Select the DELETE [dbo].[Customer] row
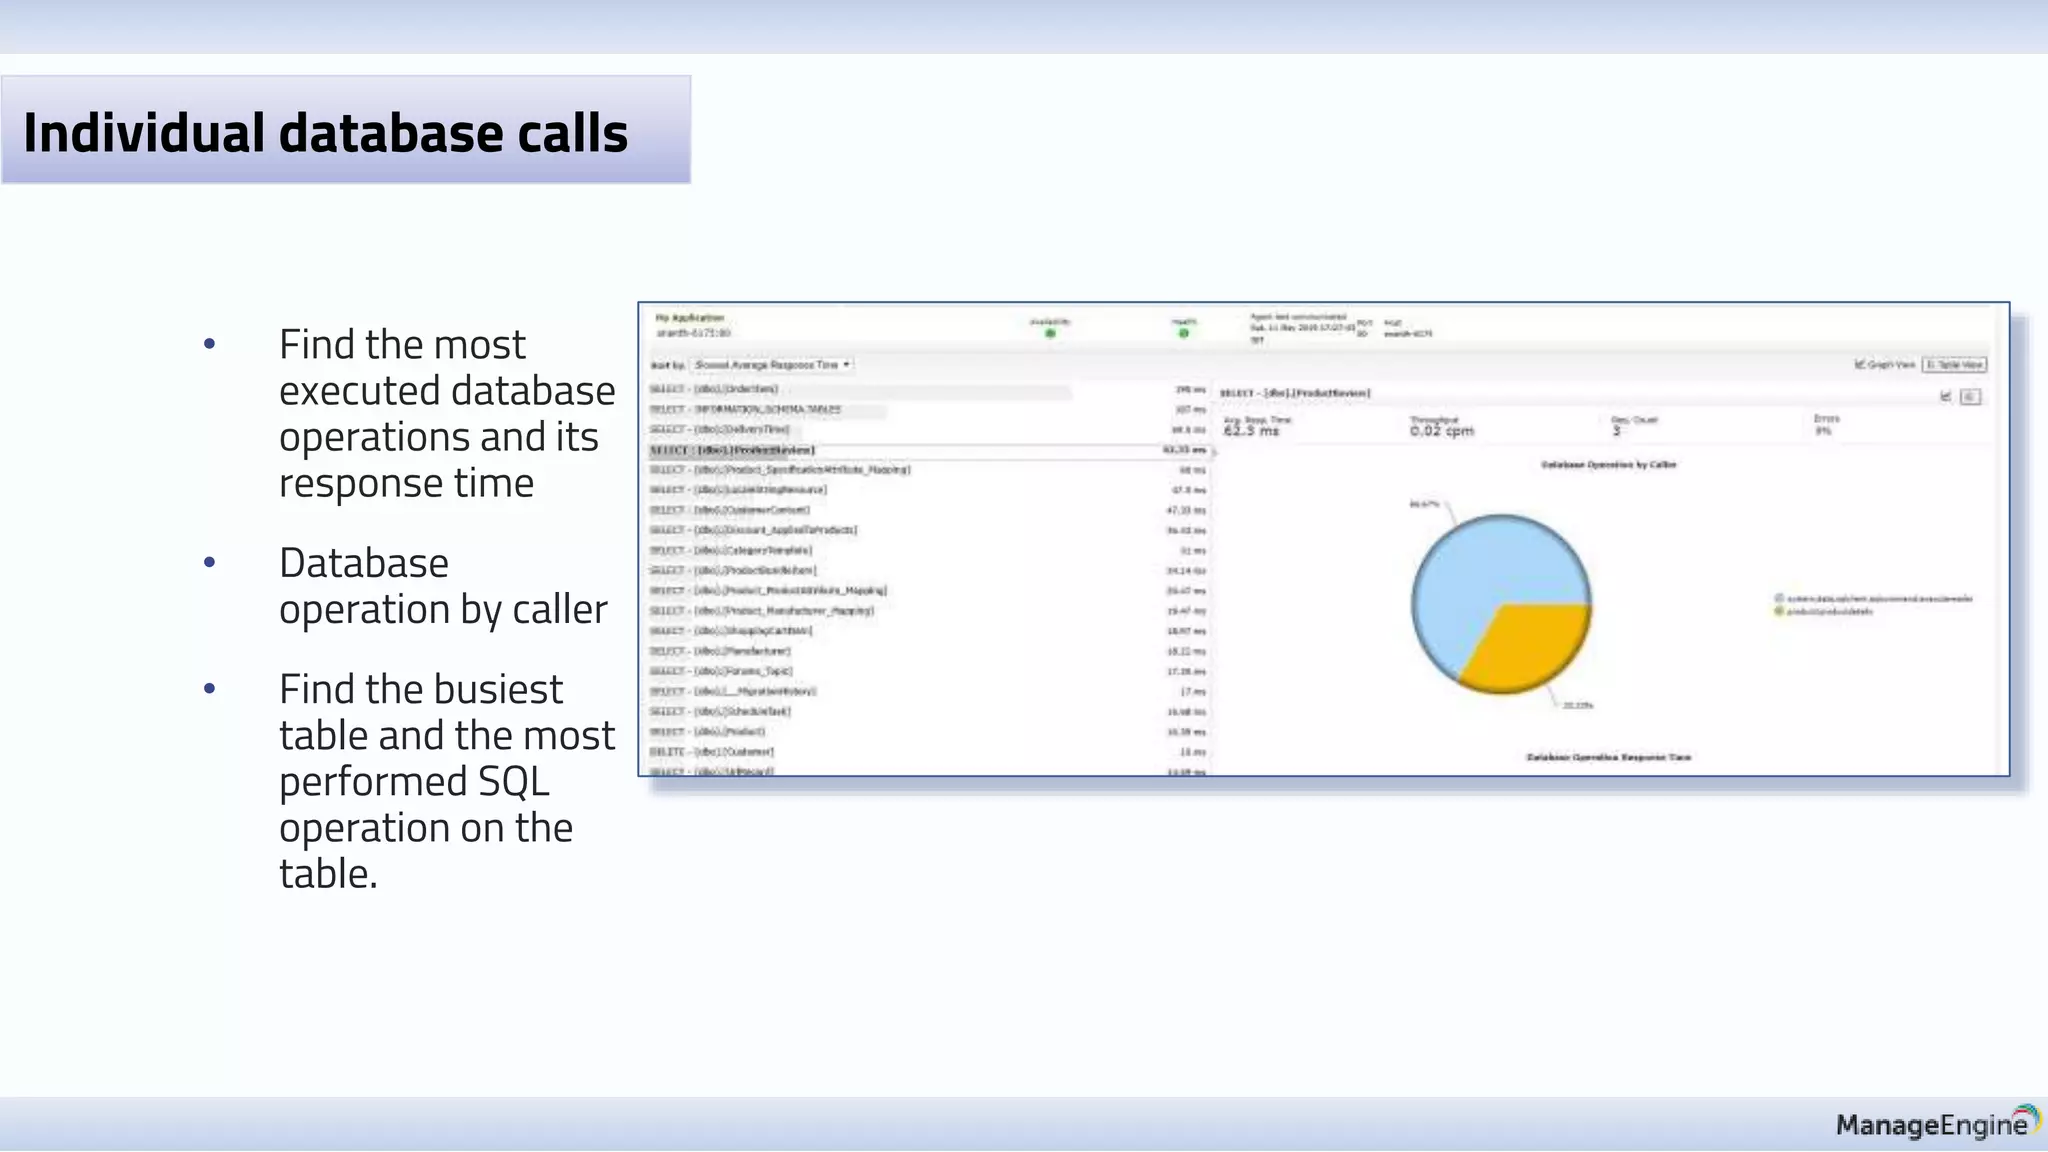The width and height of the screenshot is (2048, 1152). click(928, 752)
